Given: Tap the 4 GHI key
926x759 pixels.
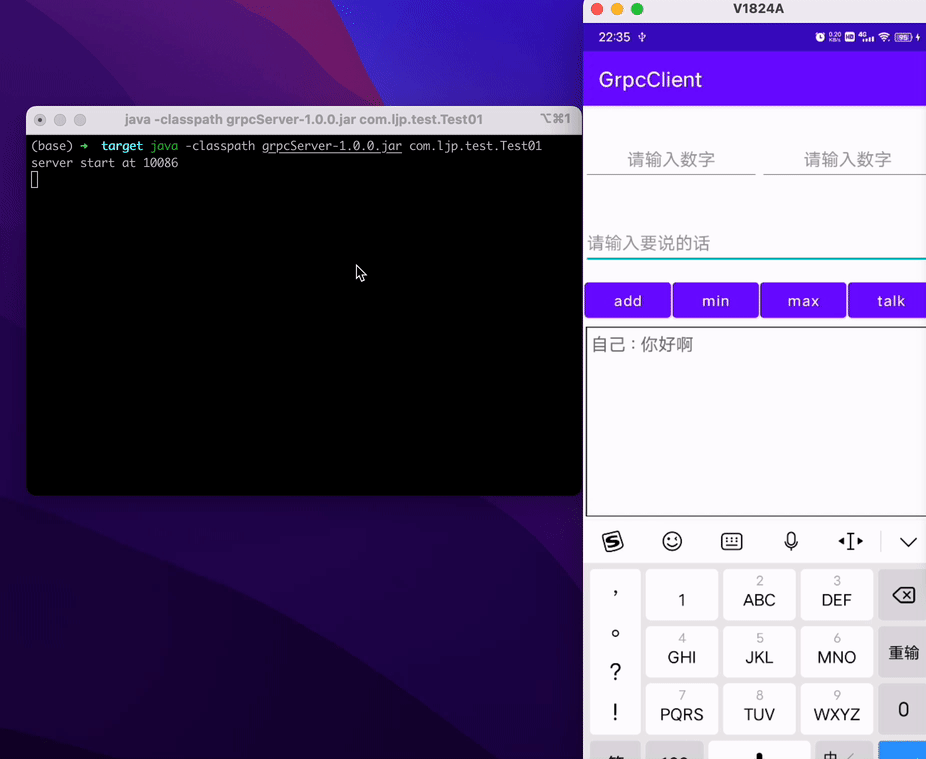Looking at the screenshot, I should tap(682, 652).
